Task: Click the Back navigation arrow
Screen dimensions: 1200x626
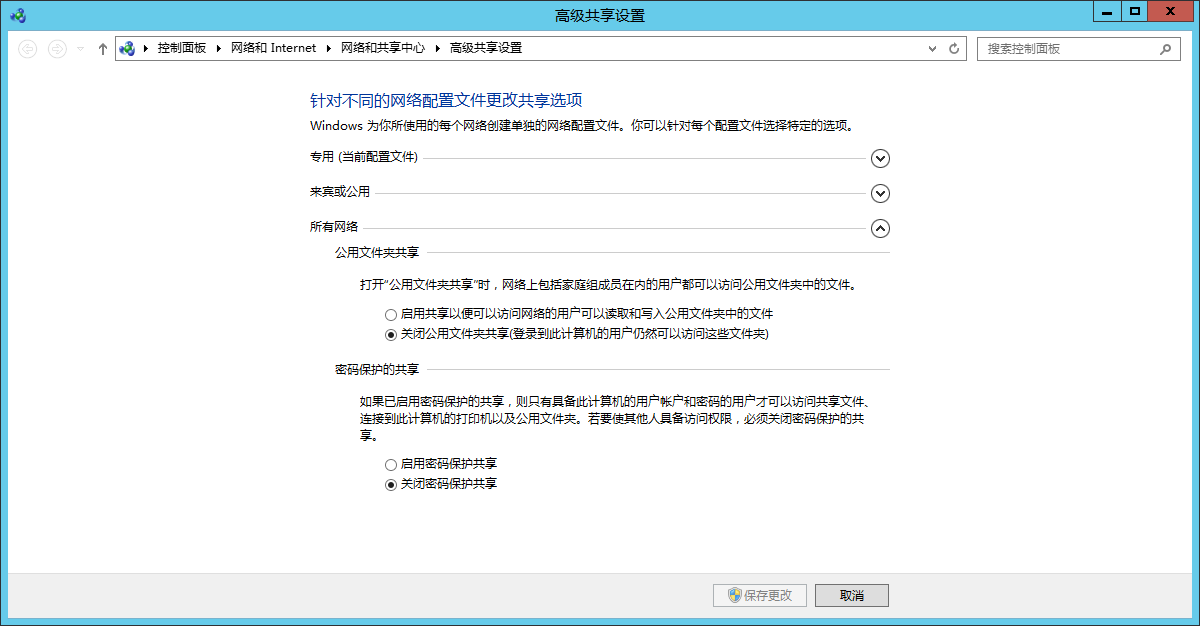Action: point(27,47)
